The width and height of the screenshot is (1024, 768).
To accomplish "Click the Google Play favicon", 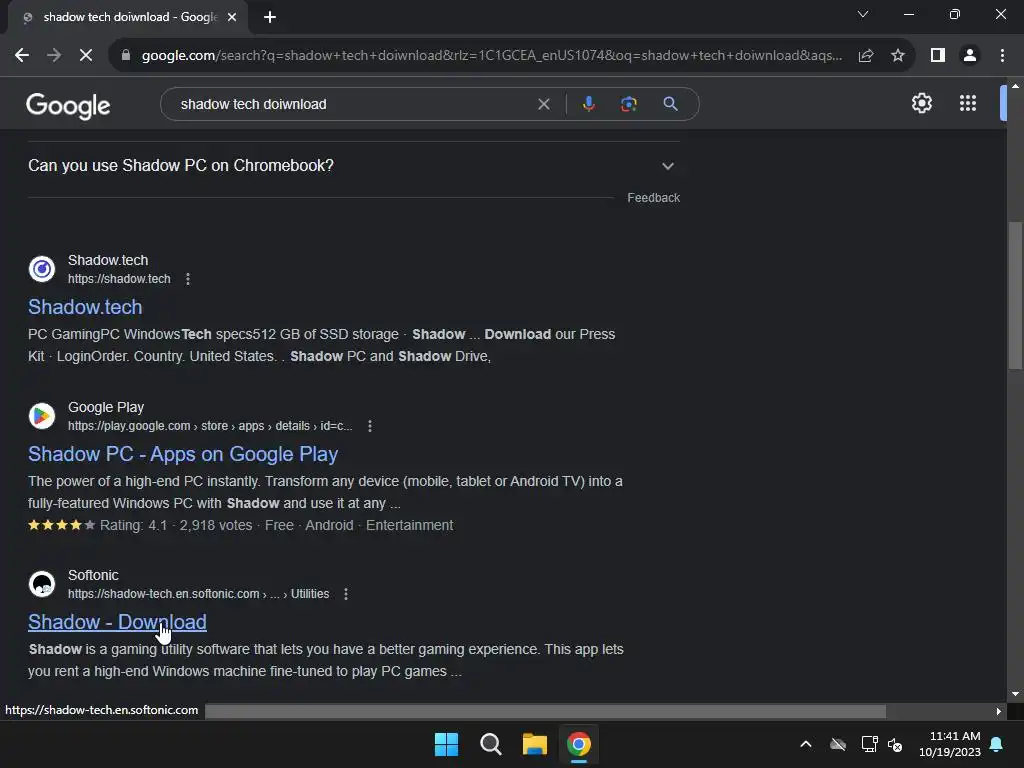I will 42,416.
